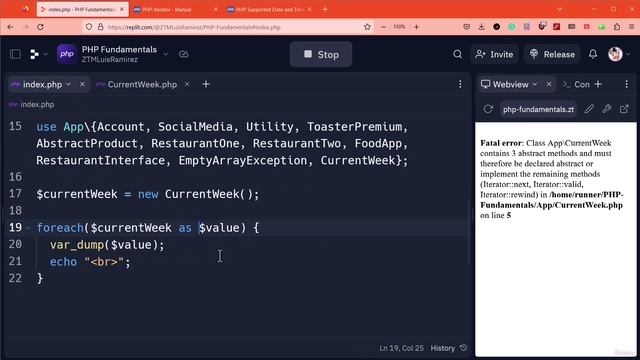640x360 pixels.
Task: Toggle the Replit sidebar panel icon
Action: coord(16,54)
